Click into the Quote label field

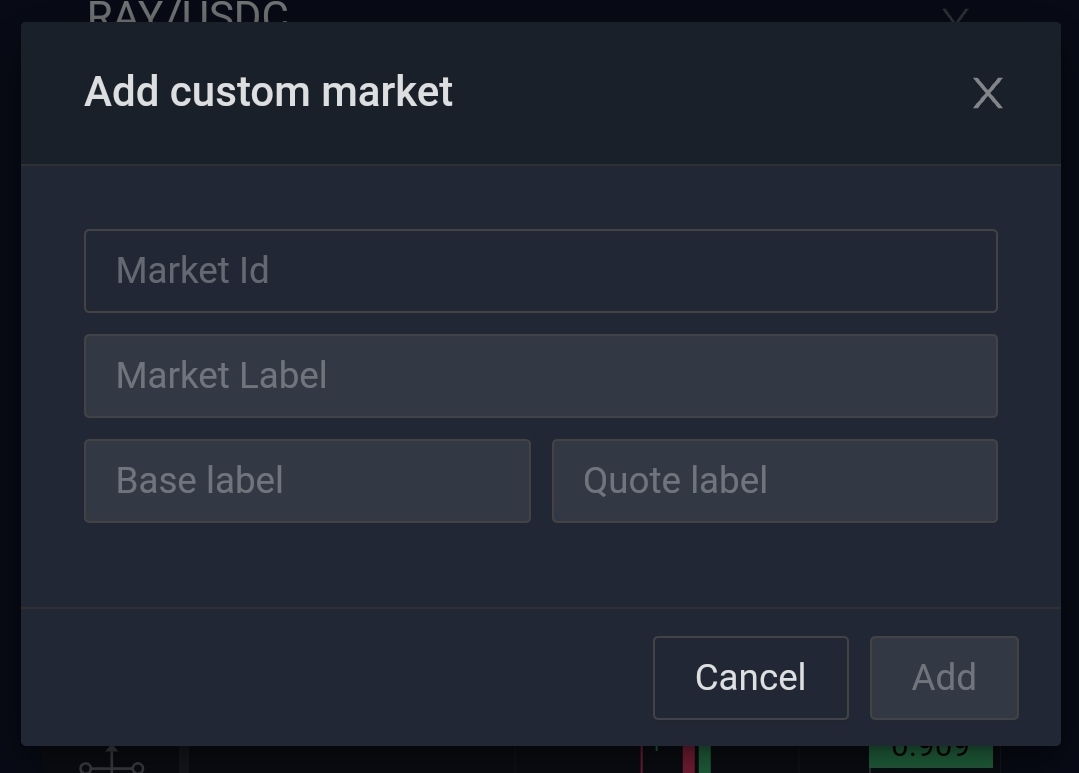click(x=774, y=481)
